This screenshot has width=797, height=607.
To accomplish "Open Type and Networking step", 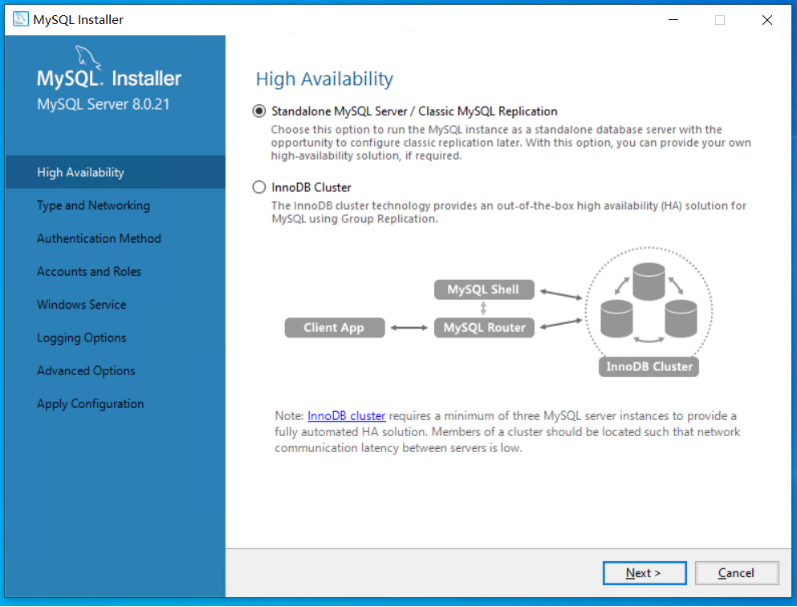I will coord(94,205).
